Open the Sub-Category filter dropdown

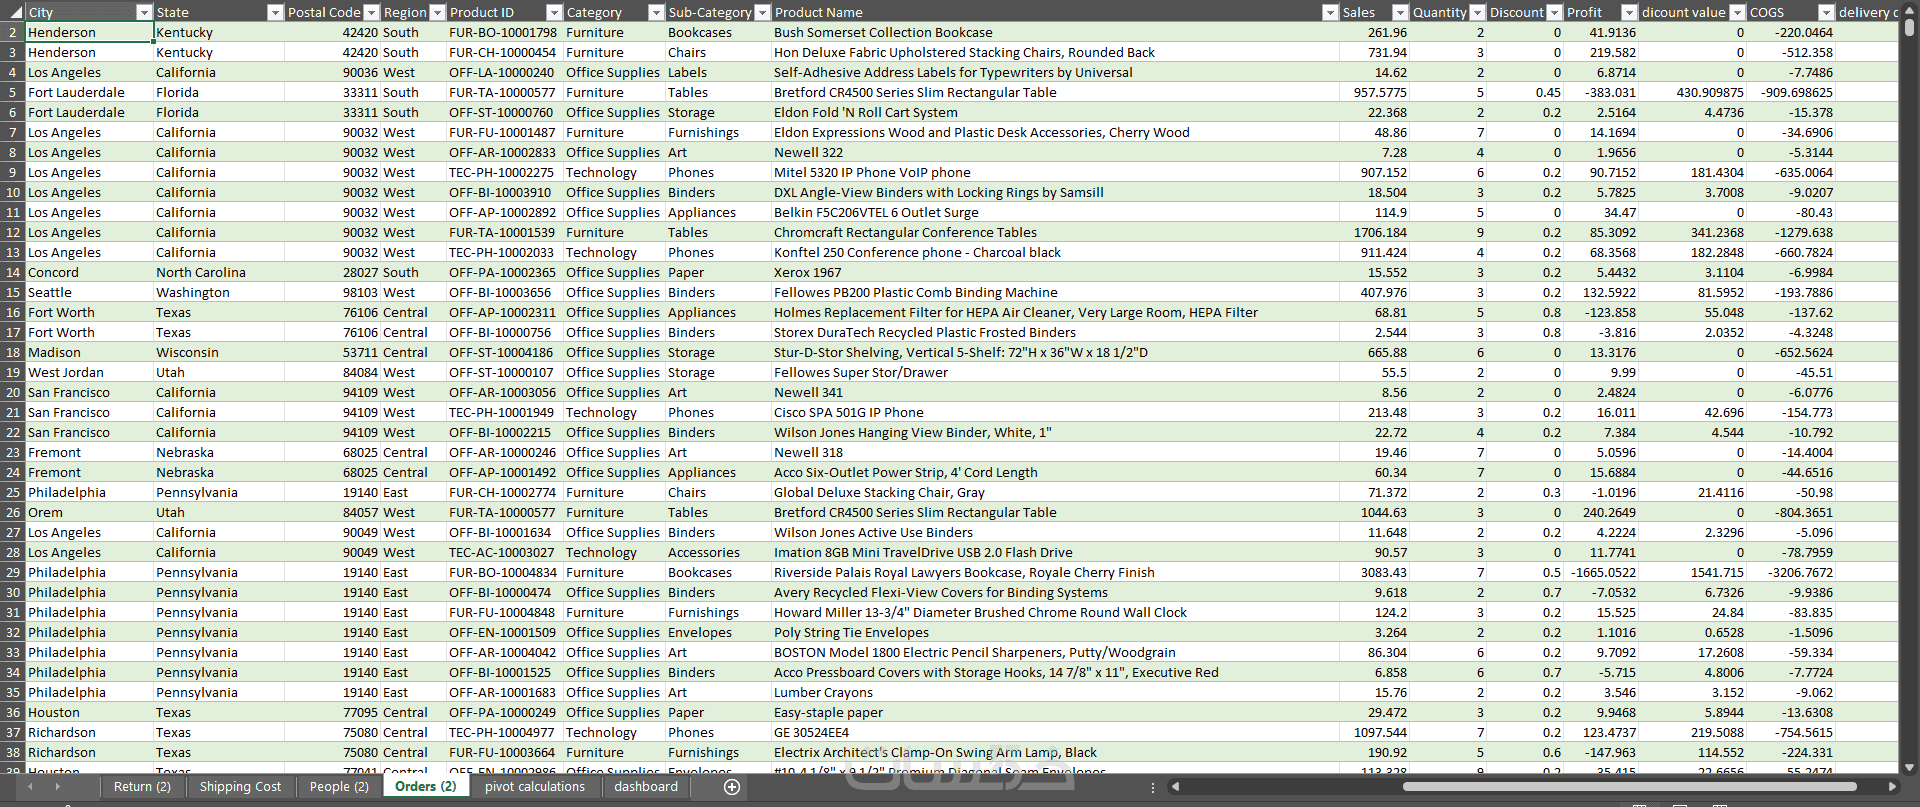762,12
